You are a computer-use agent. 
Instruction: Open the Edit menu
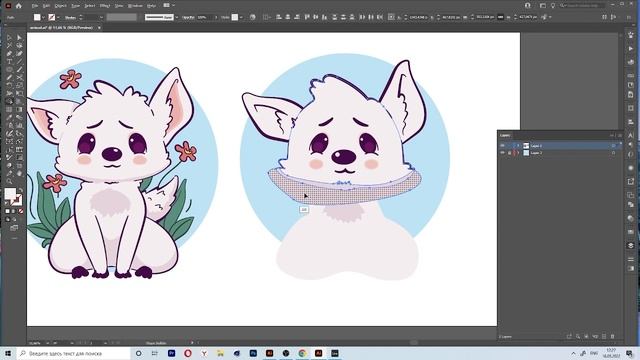47,6
